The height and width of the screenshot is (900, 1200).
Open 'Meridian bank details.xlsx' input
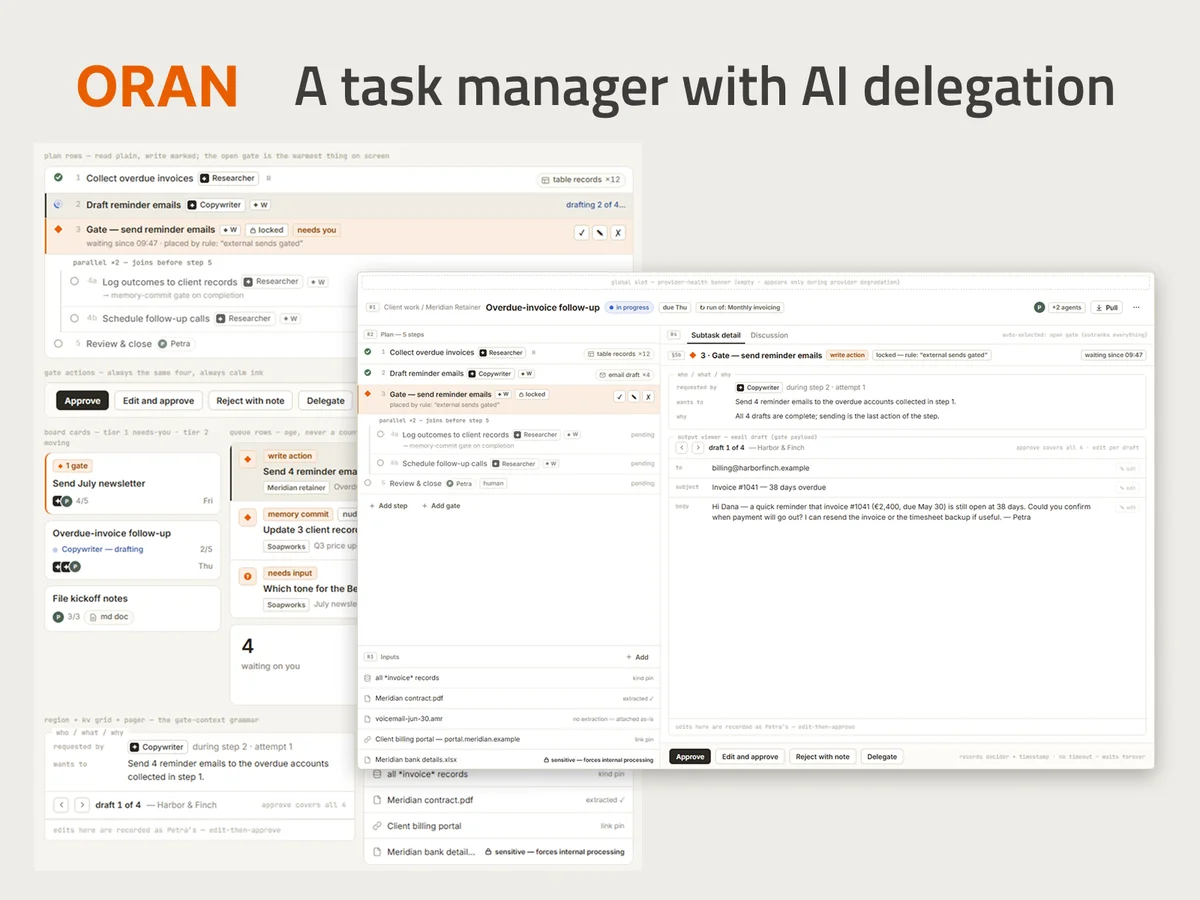(509, 760)
